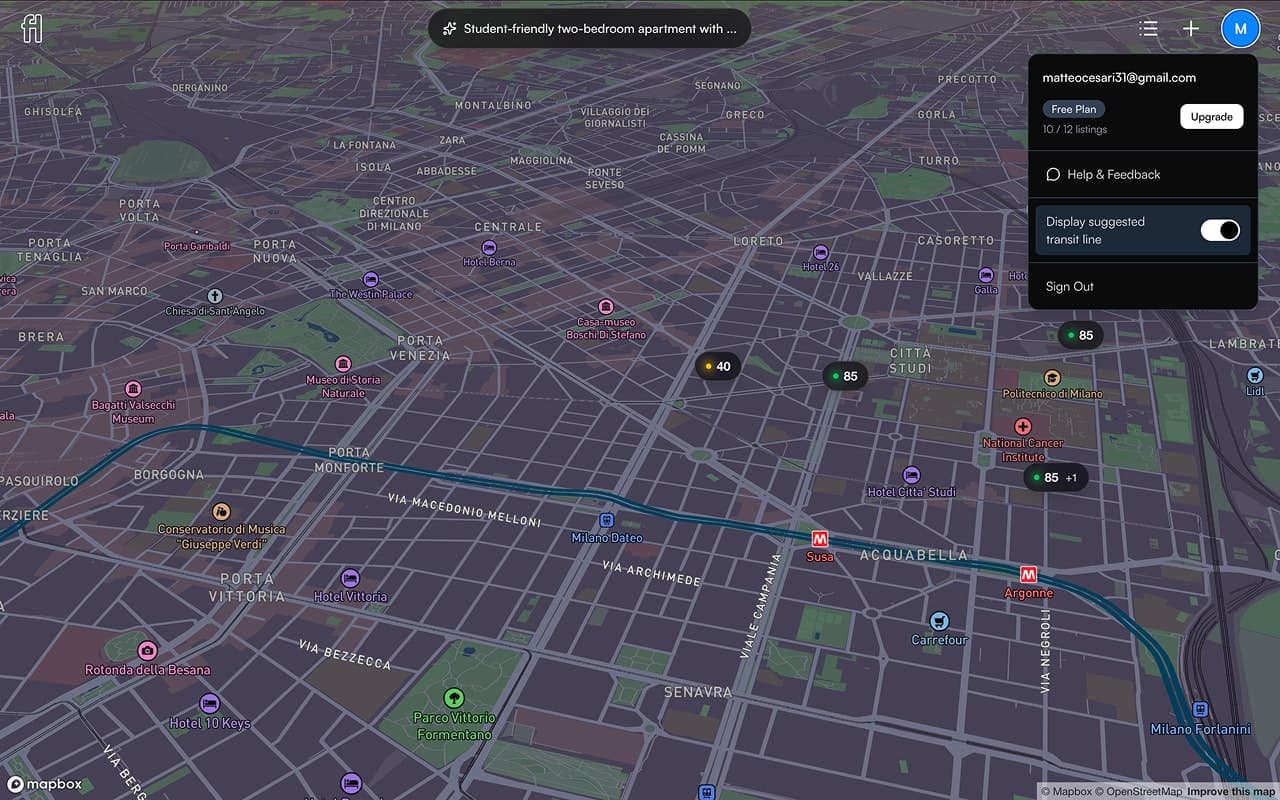Select the 85 +1 clustered listing marker
1280x800 pixels.
(x=1055, y=478)
